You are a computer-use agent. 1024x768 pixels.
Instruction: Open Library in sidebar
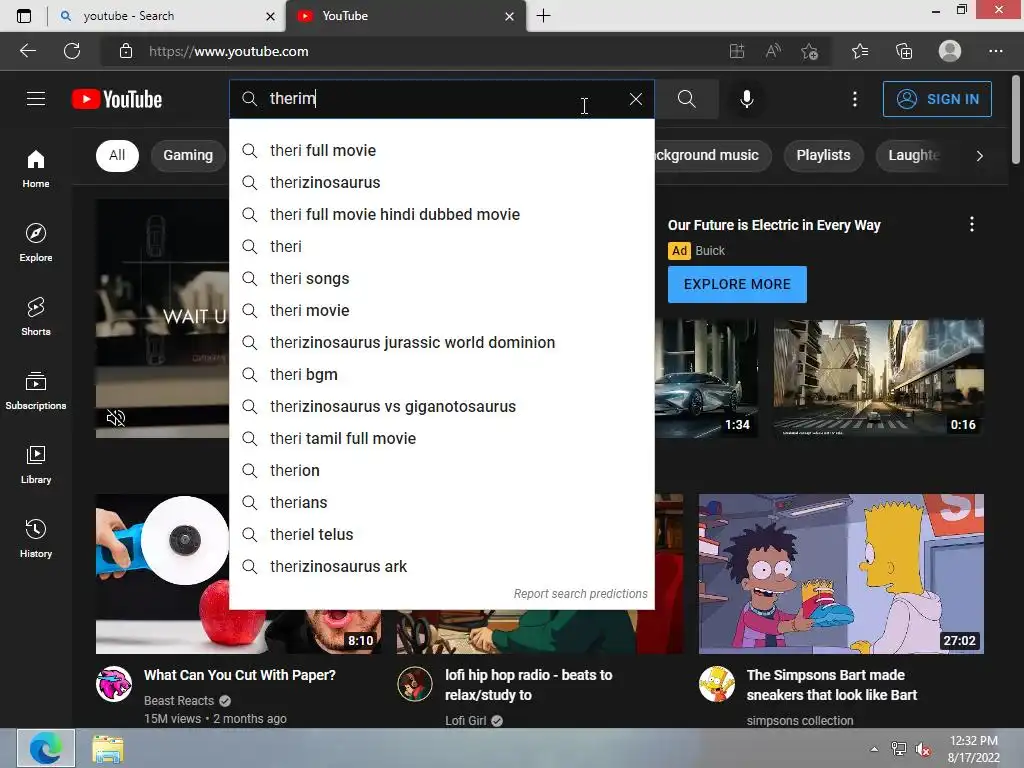(36, 464)
